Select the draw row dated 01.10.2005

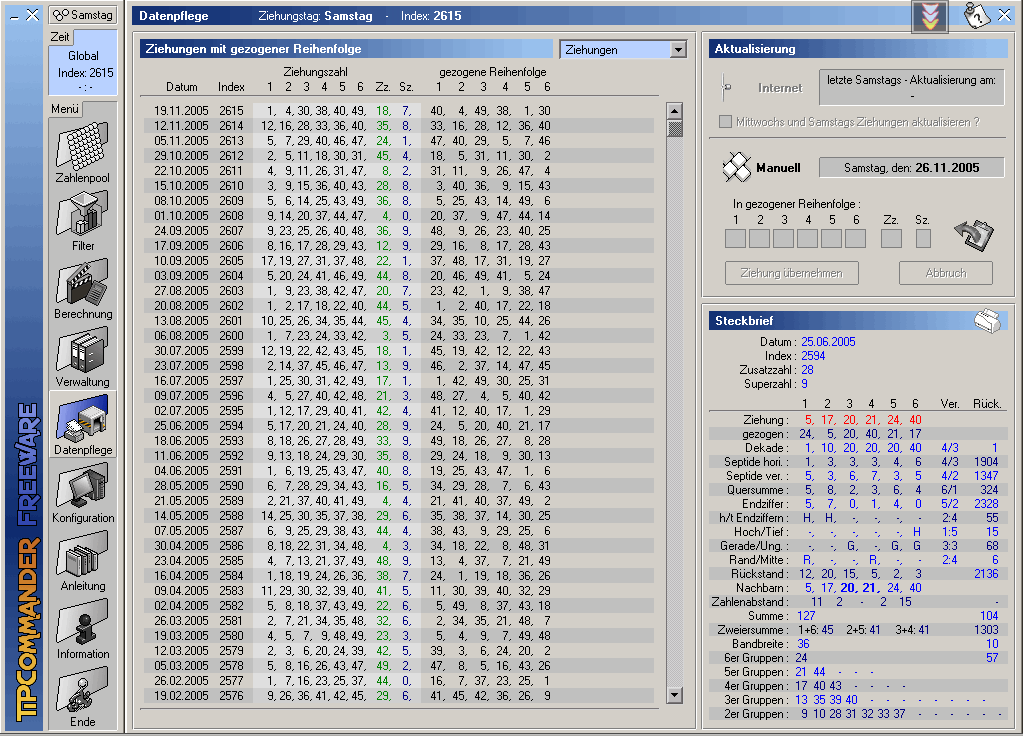[399, 216]
